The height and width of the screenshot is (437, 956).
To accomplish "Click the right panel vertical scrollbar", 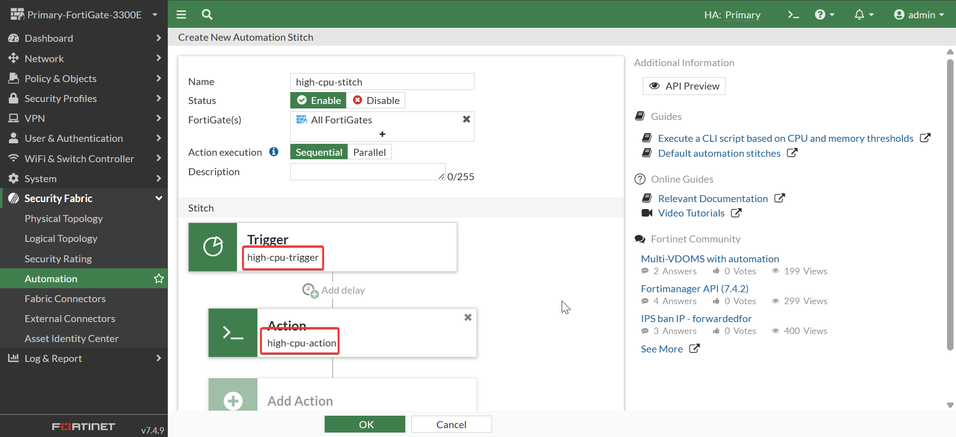I will coord(950,204).
